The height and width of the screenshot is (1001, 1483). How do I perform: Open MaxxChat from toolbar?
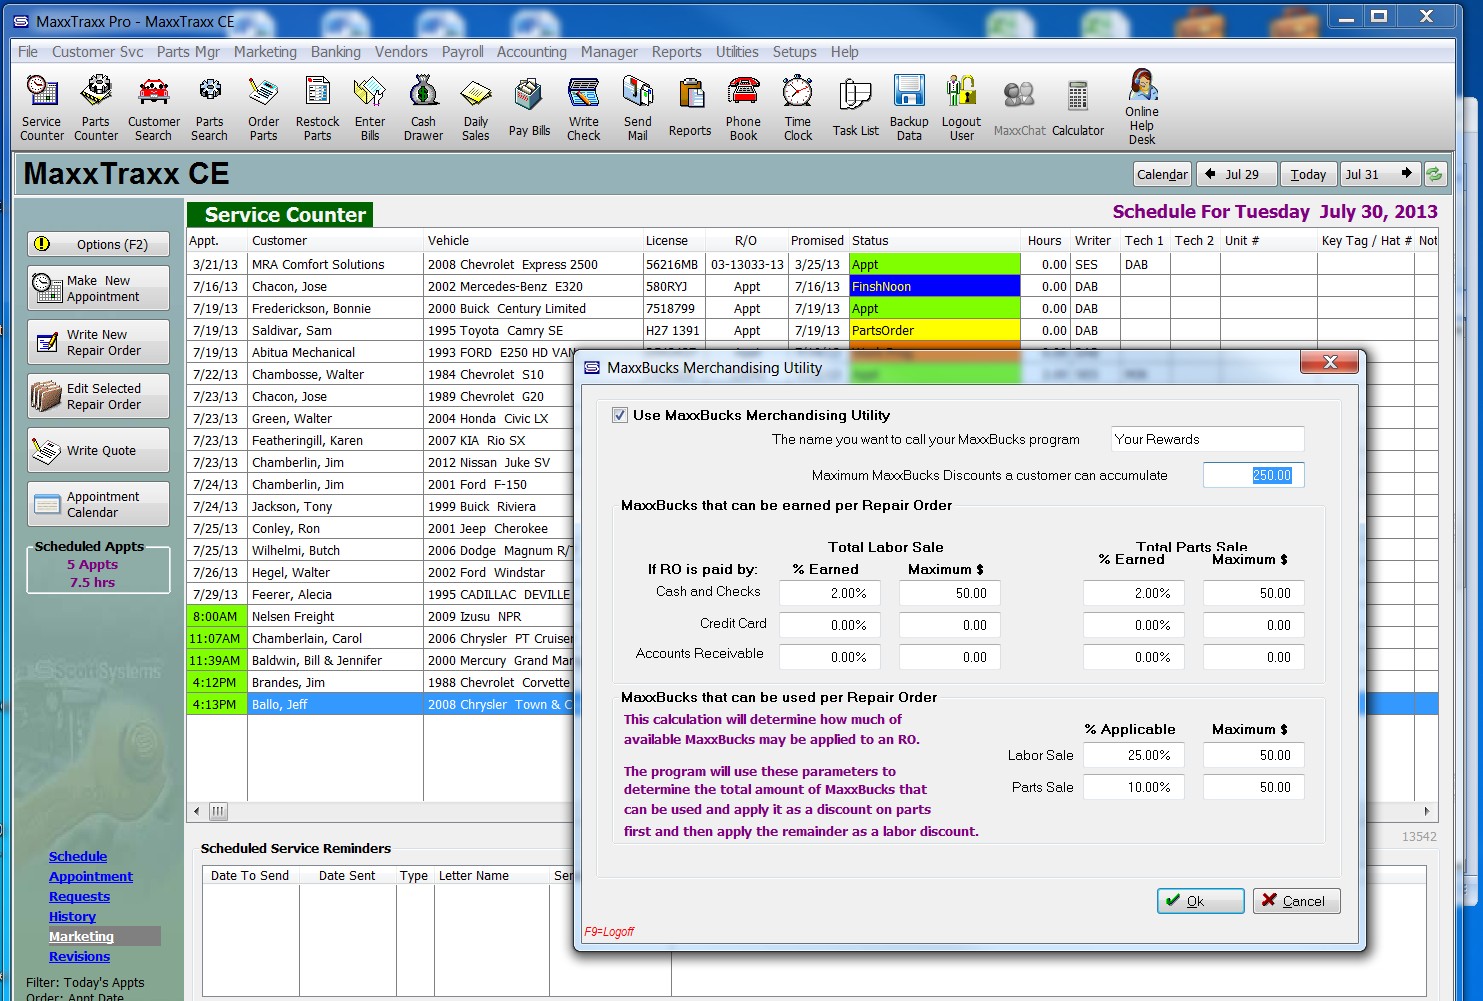pyautogui.click(x=1020, y=108)
